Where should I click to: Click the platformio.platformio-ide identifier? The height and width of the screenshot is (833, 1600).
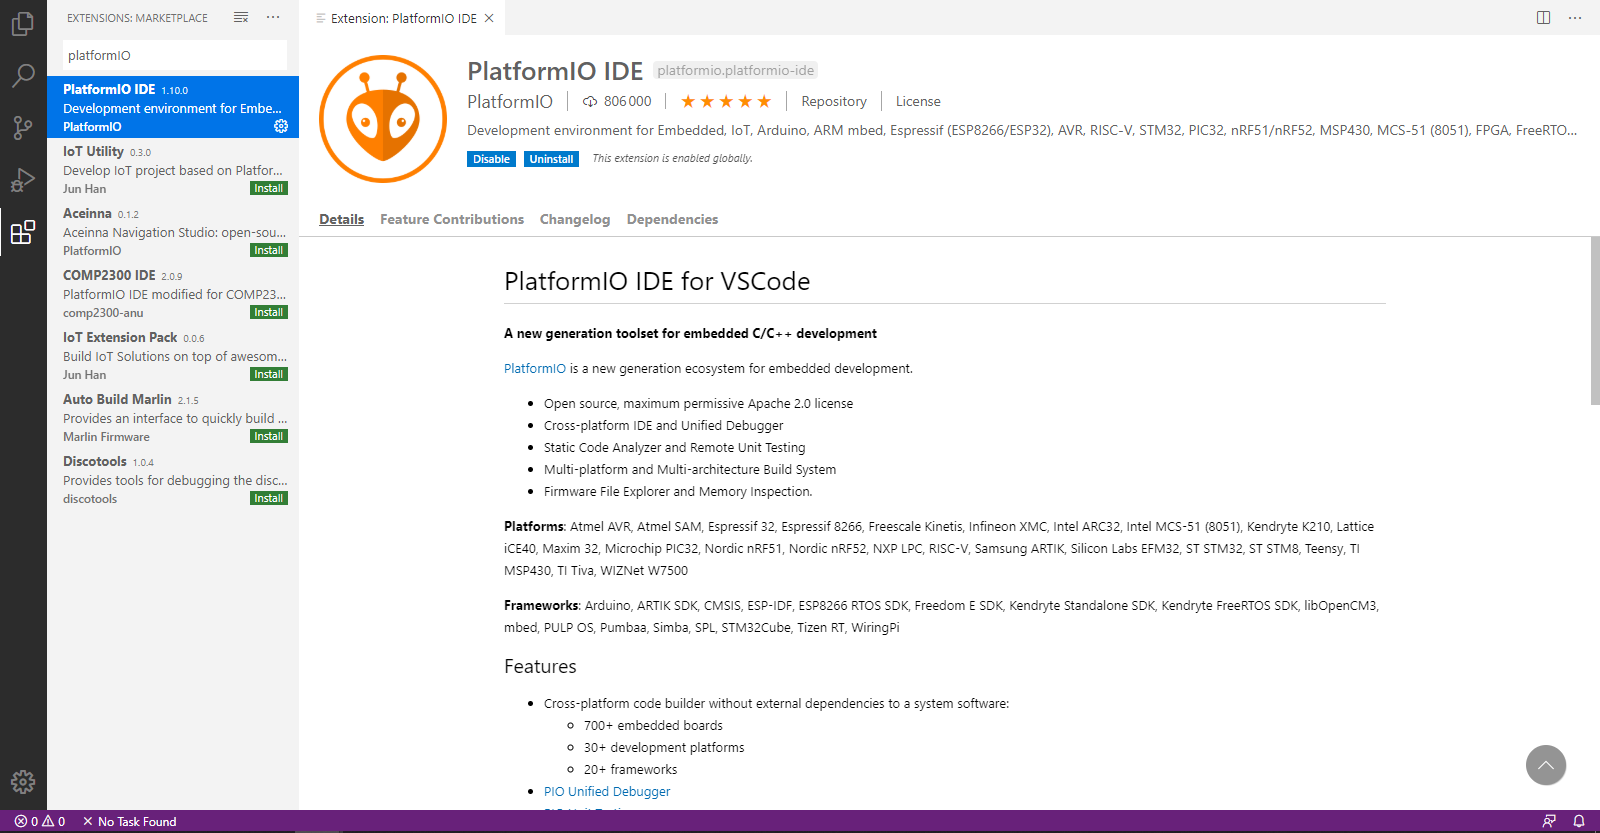pos(735,70)
